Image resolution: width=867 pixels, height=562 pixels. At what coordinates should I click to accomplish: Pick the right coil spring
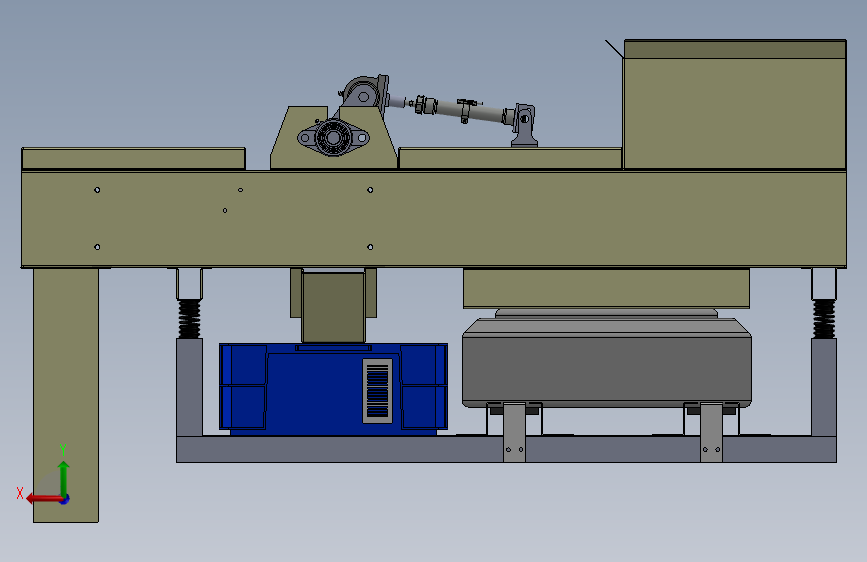[x=824, y=319]
